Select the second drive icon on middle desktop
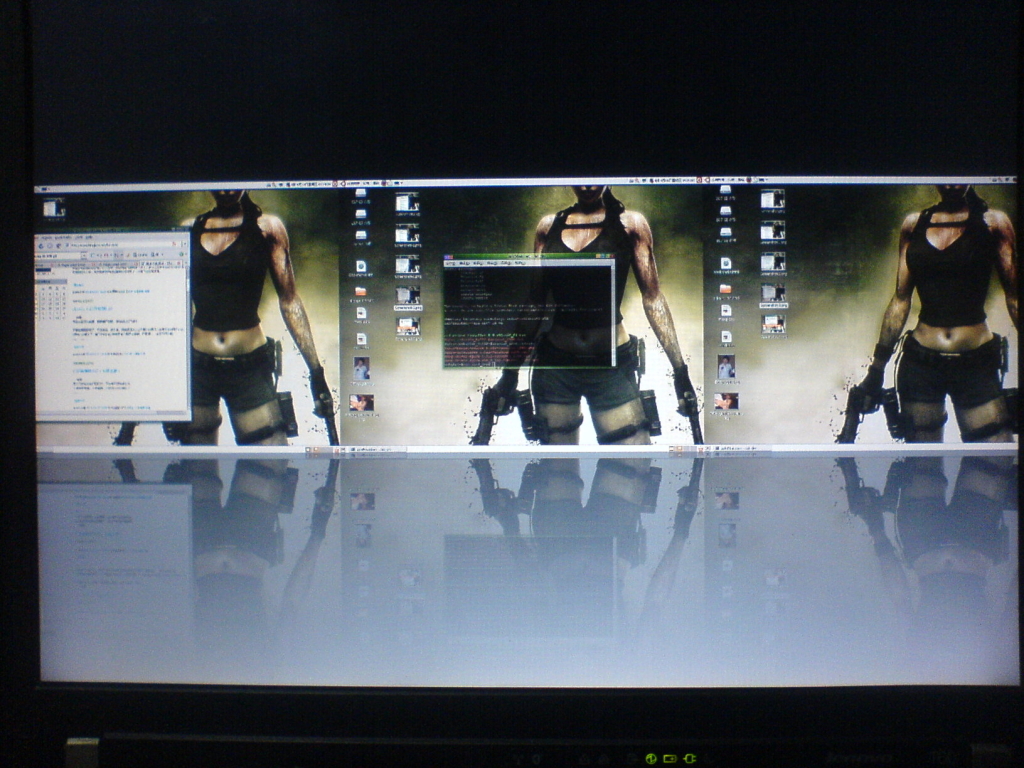The height and width of the screenshot is (768, 1024). click(x=360, y=214)
